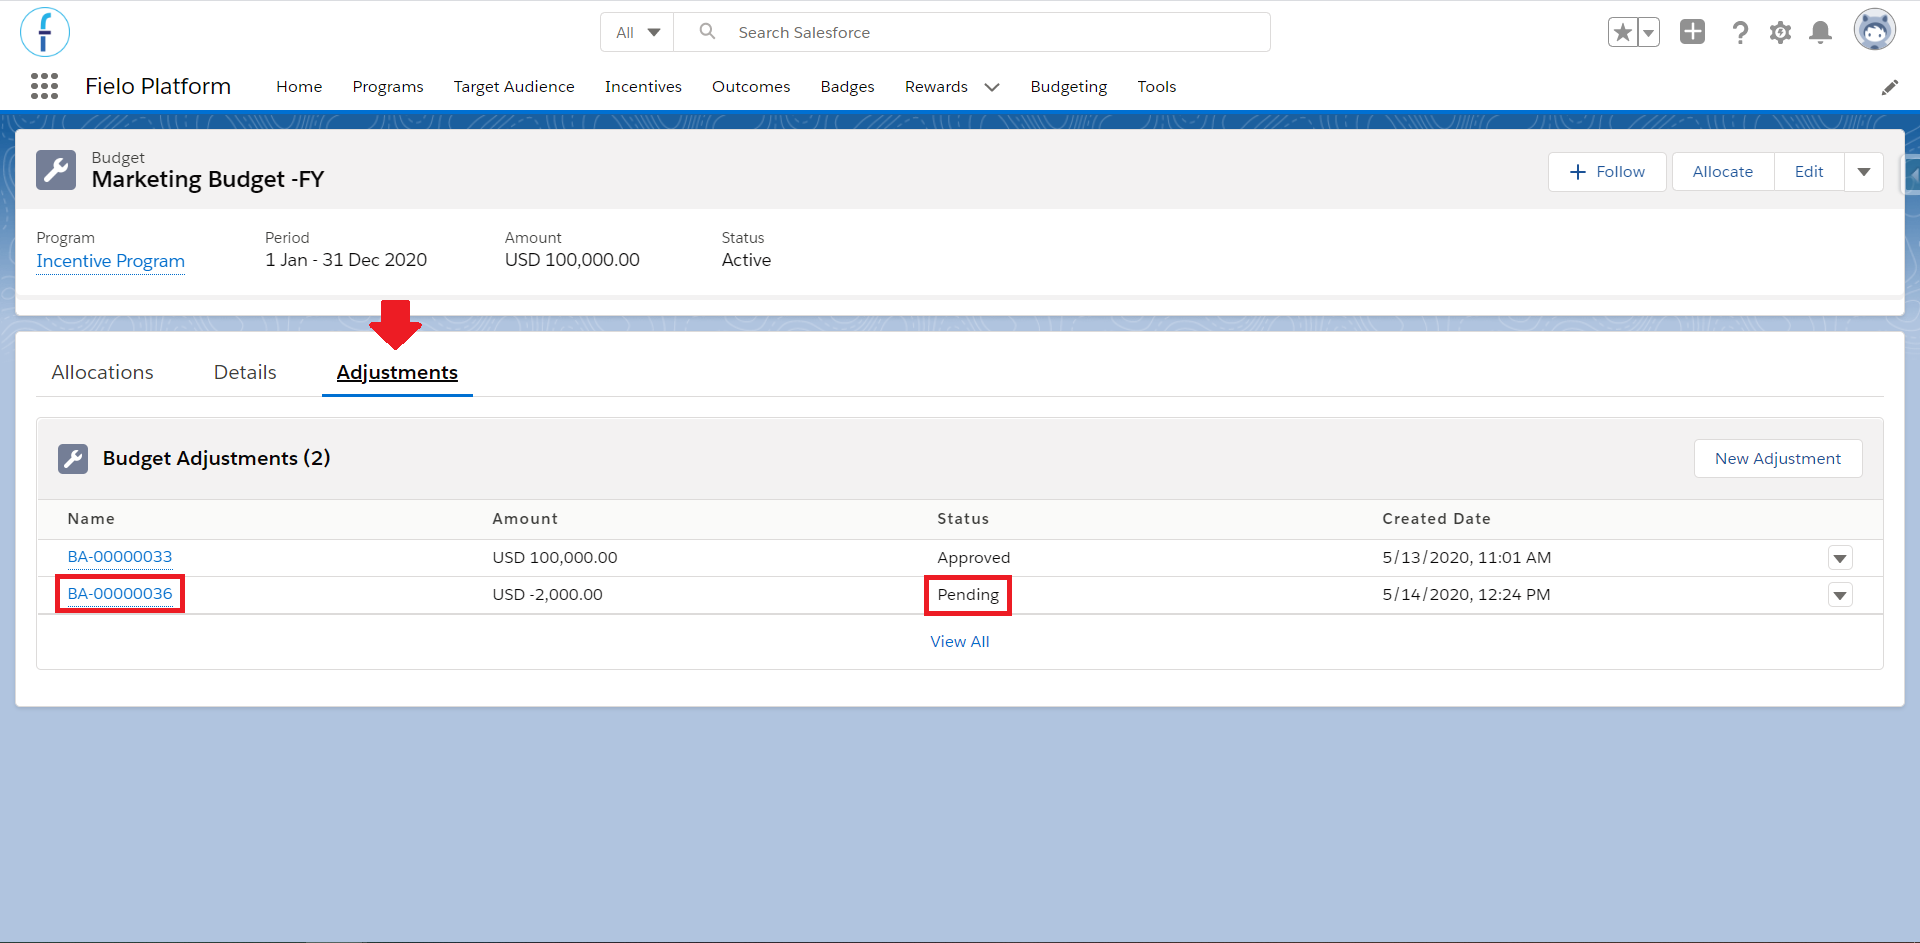Click the Marketing Budget -FY title
This screenshot has height=943, width=1920.
pos(208,180)
